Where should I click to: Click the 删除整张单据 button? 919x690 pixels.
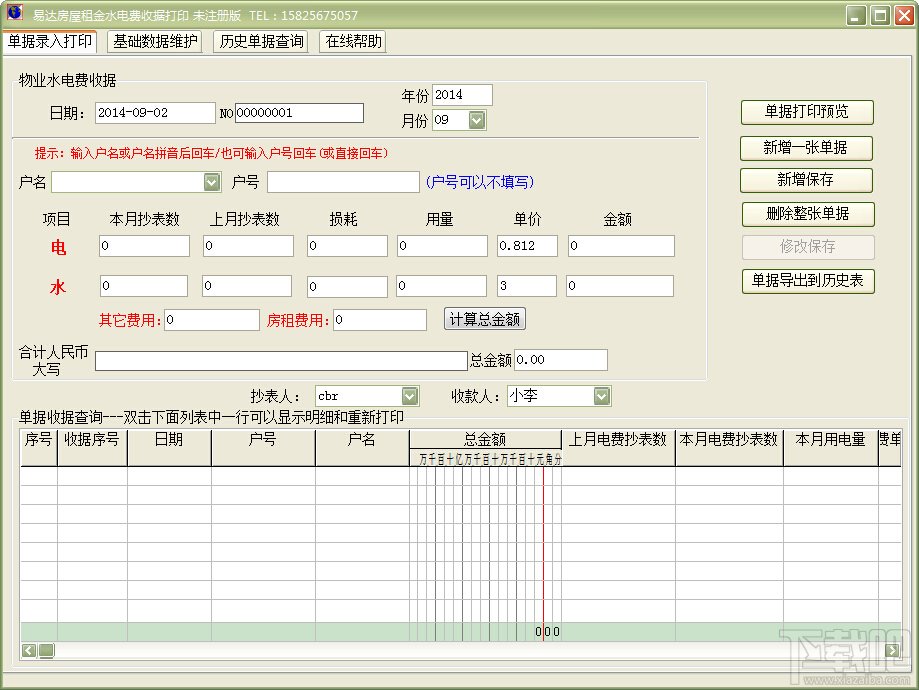[x=808, y=214]
